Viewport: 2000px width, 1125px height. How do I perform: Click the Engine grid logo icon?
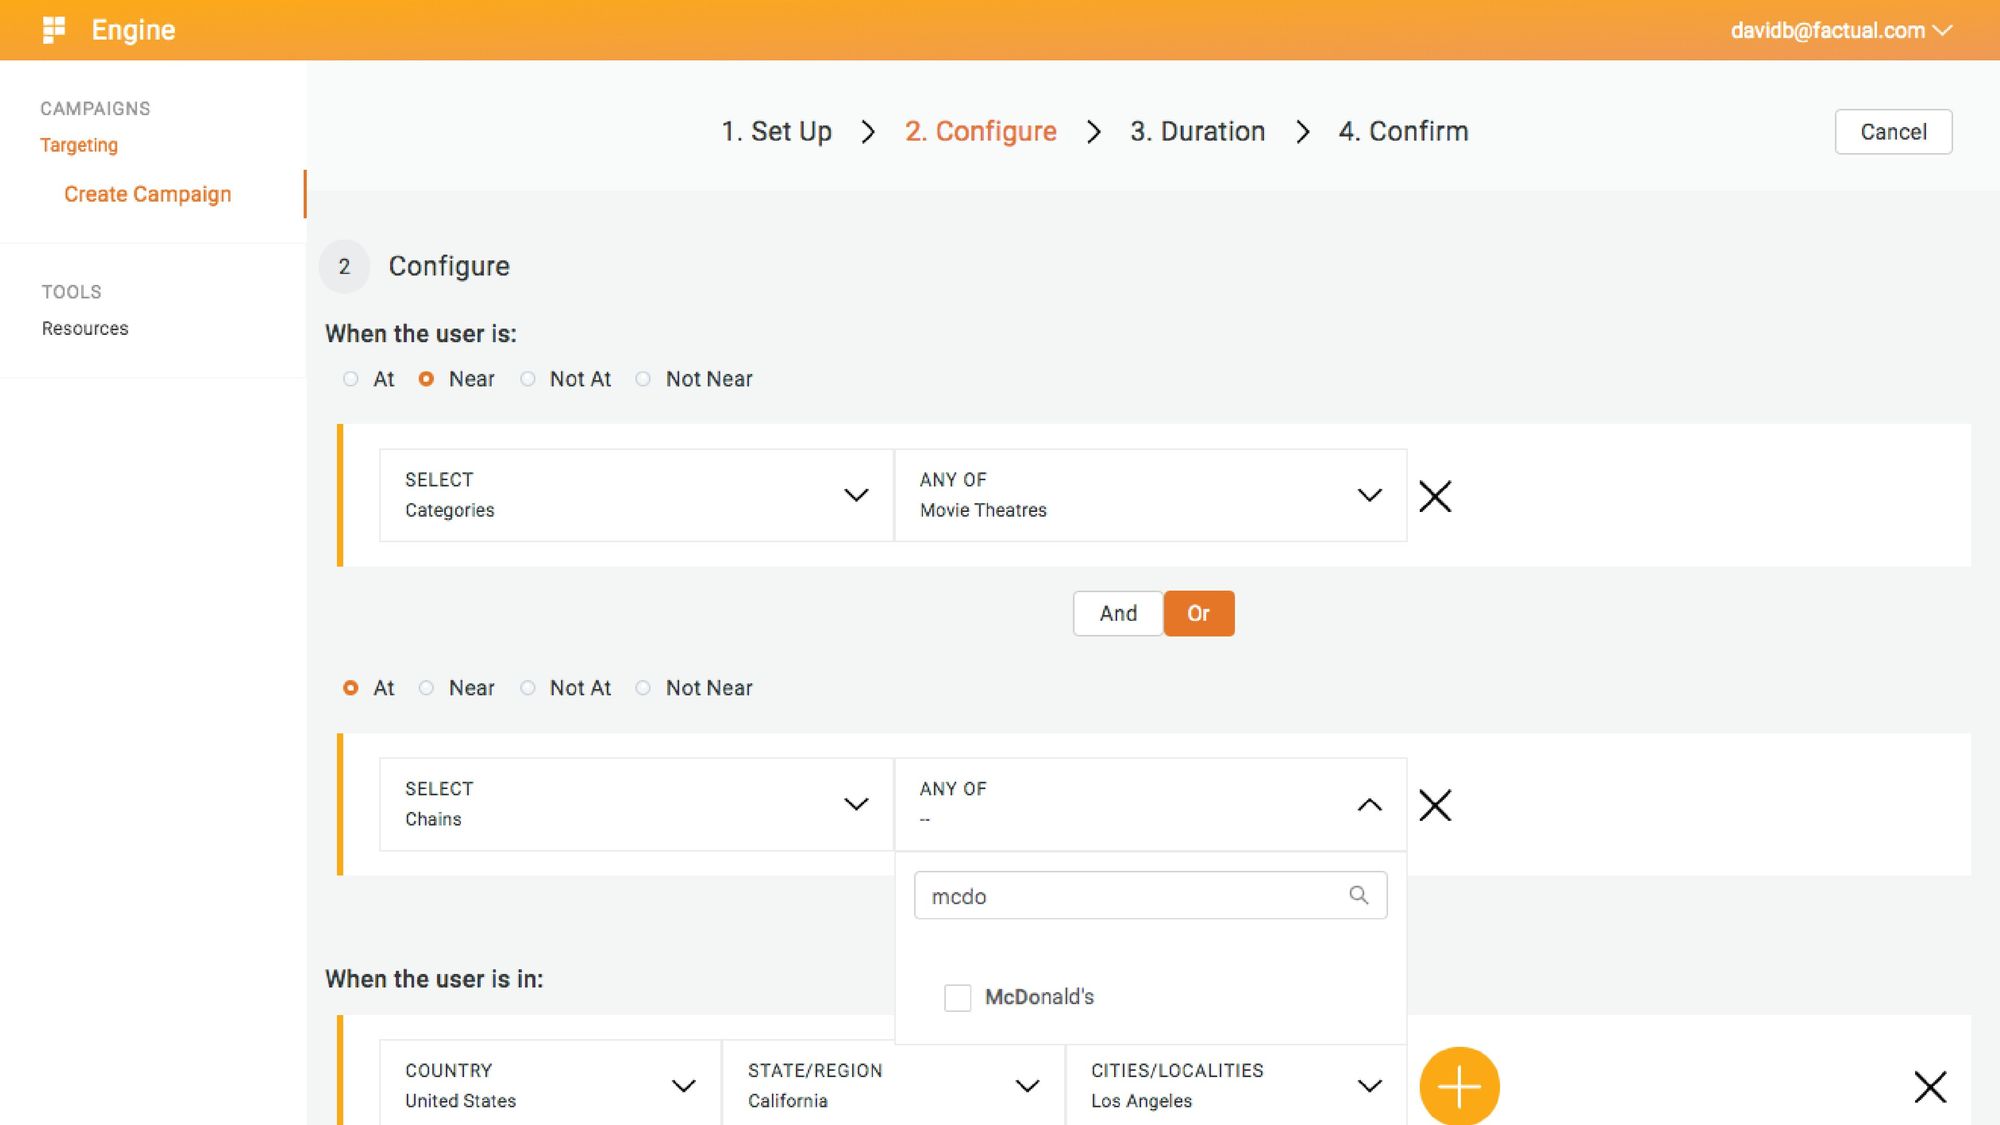[54, 30]
